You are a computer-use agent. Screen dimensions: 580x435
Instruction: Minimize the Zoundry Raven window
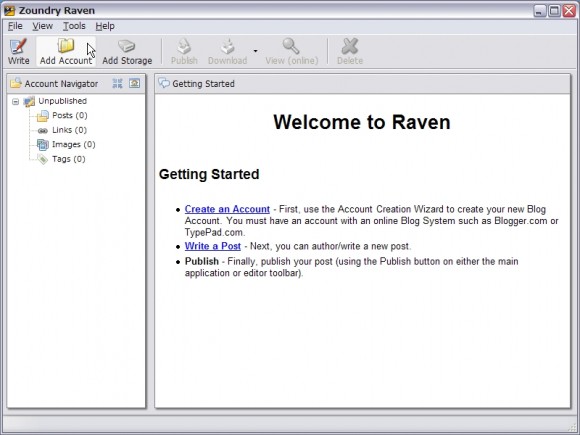(x=540, y=11)
